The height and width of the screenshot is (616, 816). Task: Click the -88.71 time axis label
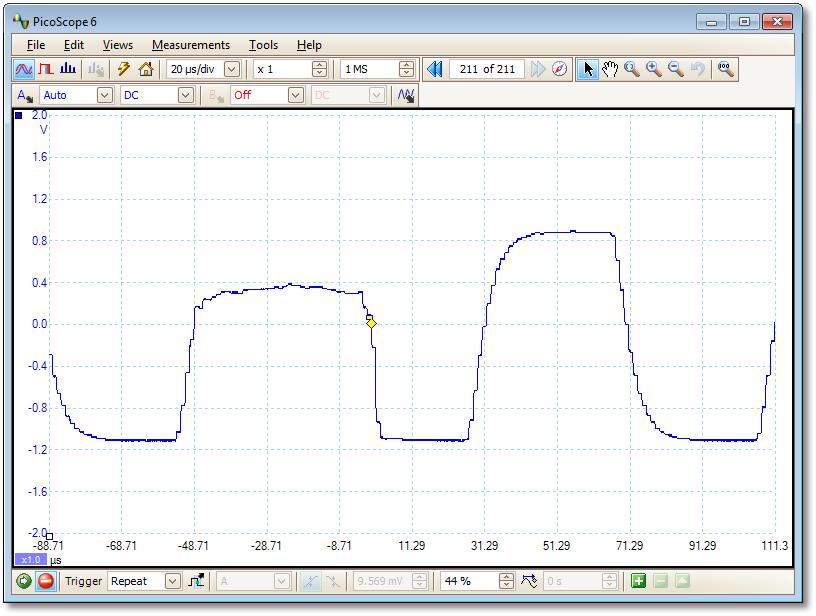click(x=48, y=546)
